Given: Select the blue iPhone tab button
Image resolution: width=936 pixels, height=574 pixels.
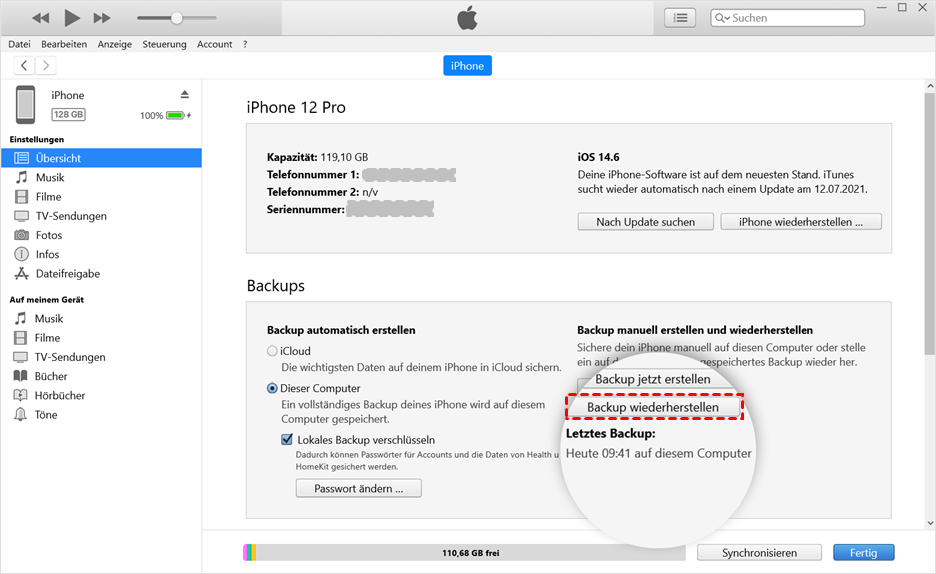Looking at the screenshot, I should (467, 66).
